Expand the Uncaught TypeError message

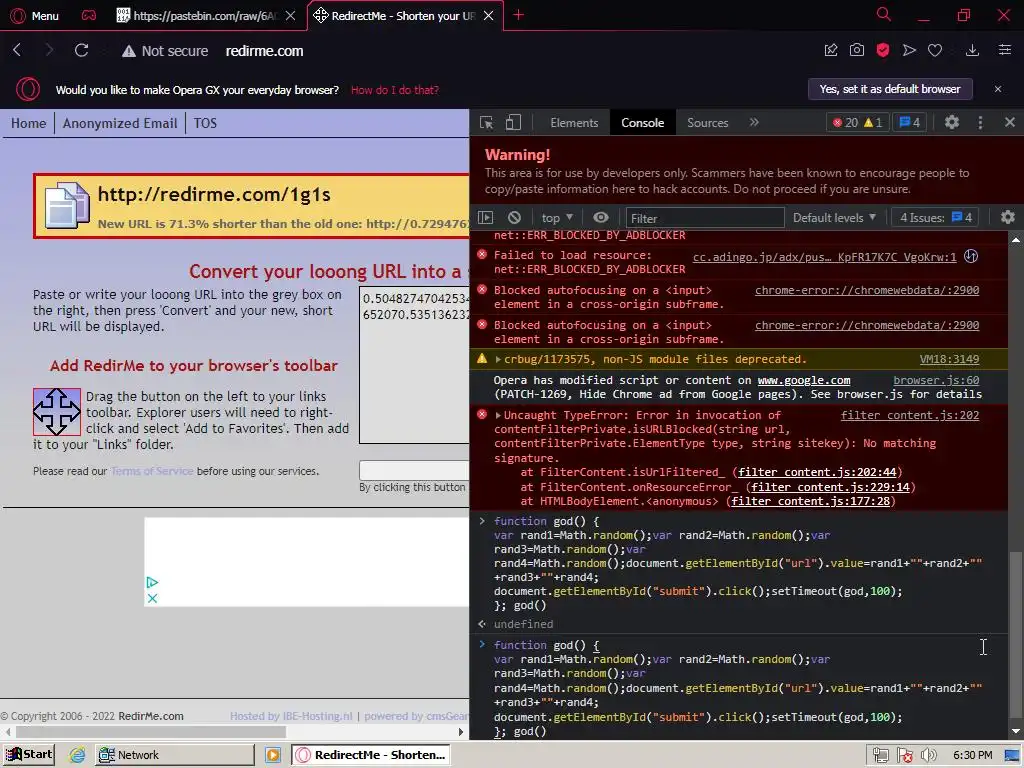(498, 415)
